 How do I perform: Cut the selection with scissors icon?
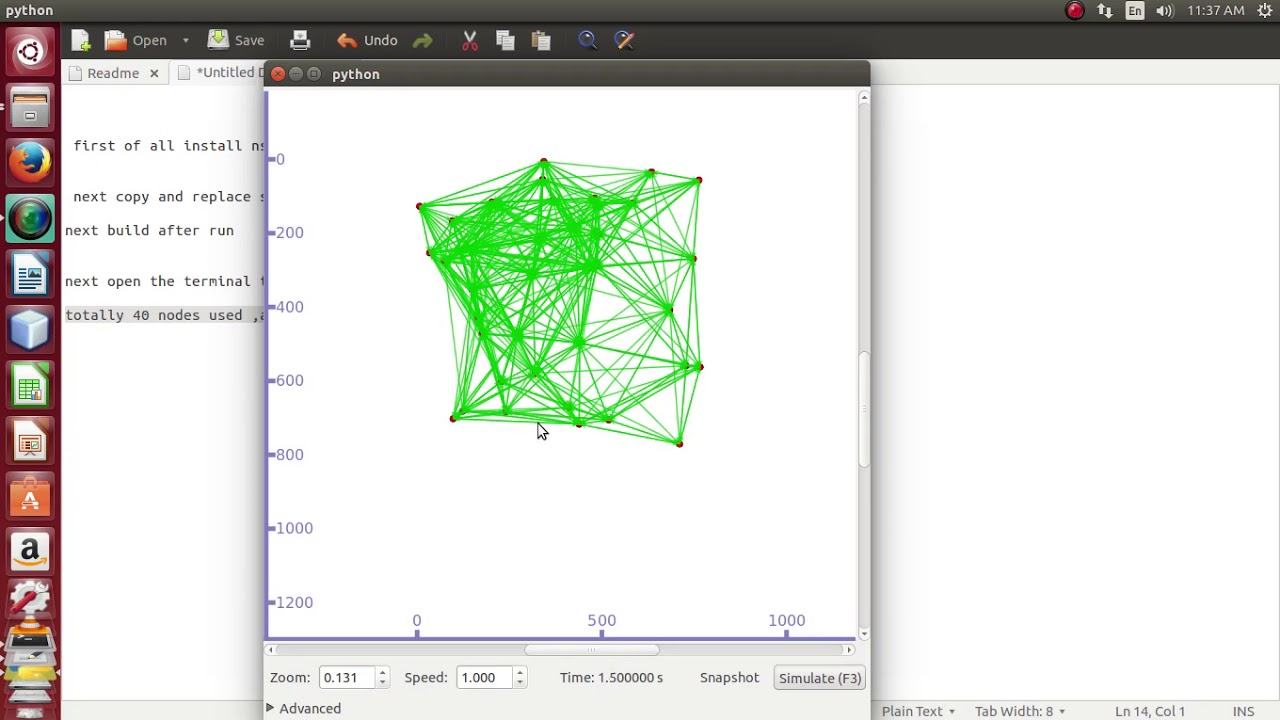tap(470, 41)
